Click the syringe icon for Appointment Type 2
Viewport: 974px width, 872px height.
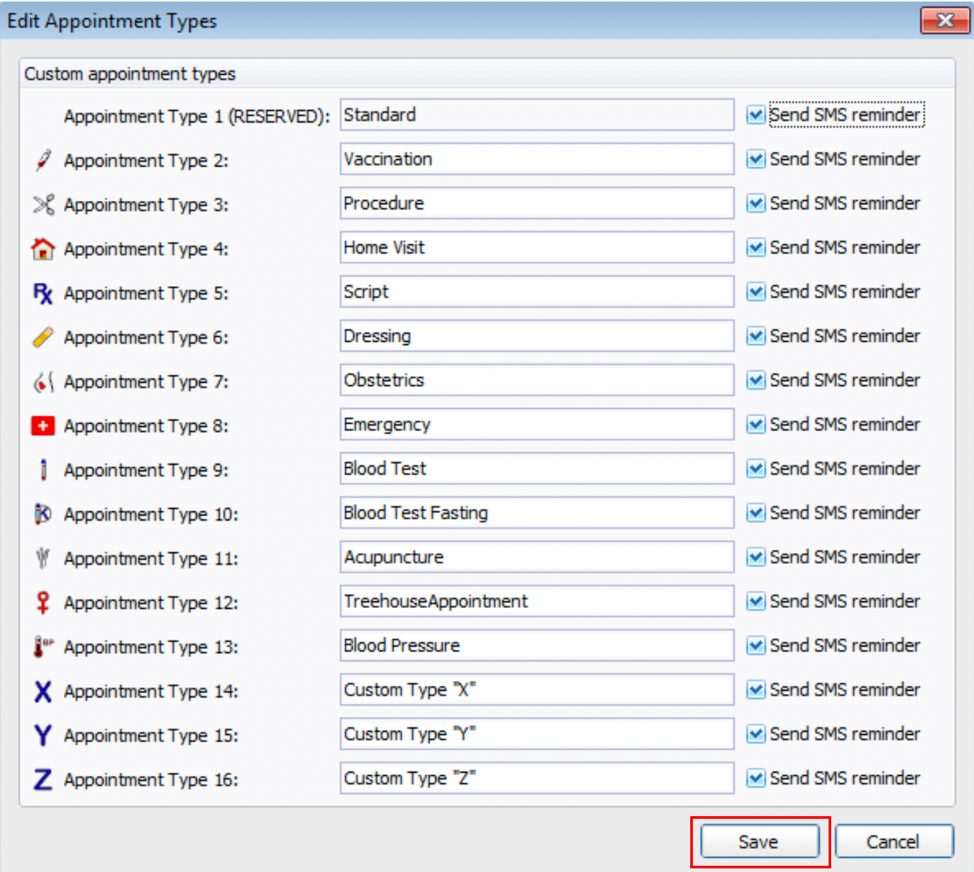43,160
